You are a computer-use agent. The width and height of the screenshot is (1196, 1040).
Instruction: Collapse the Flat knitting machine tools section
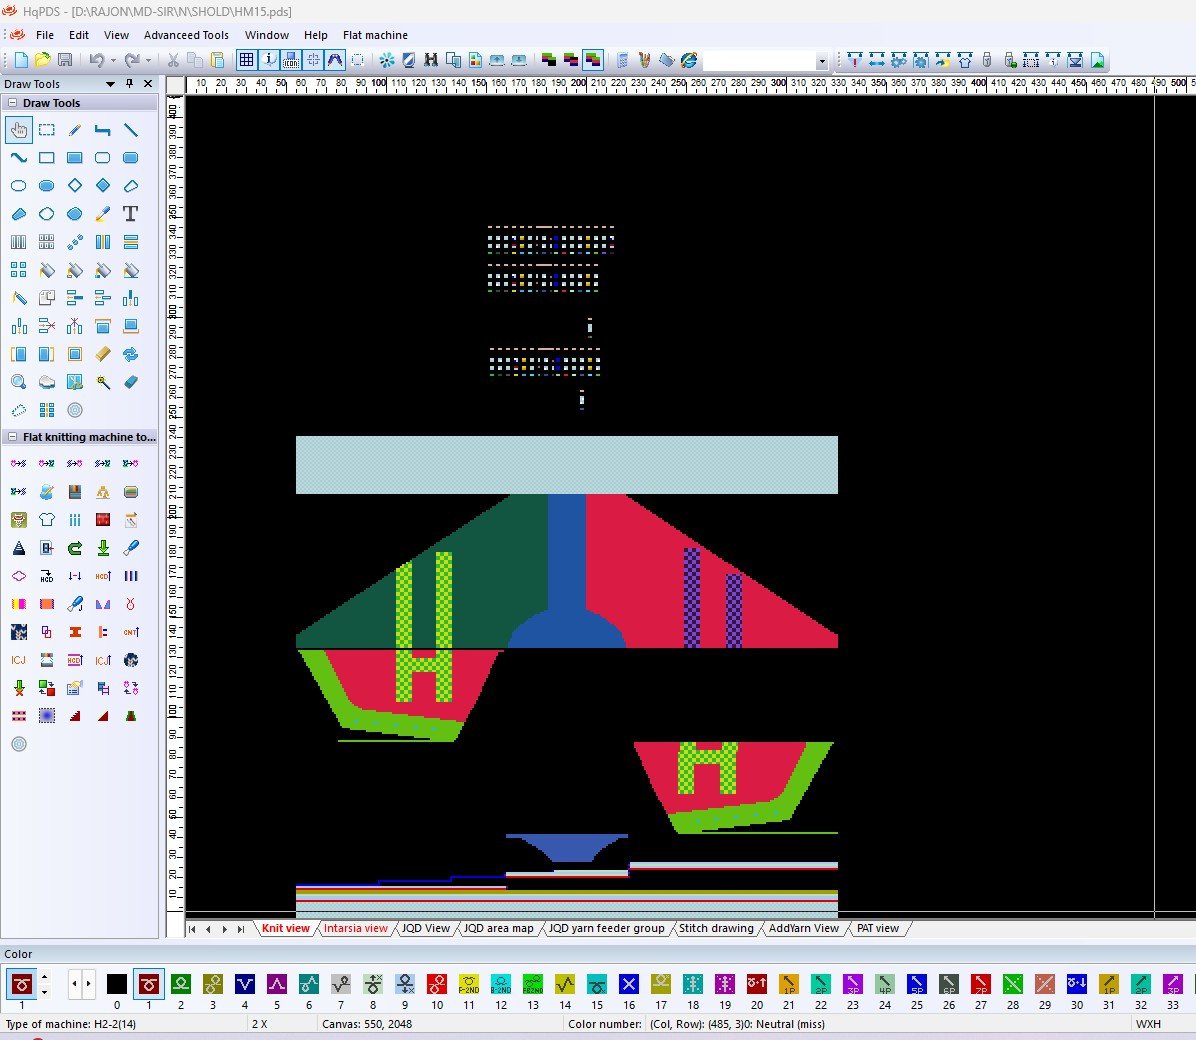tap(13, 437)
